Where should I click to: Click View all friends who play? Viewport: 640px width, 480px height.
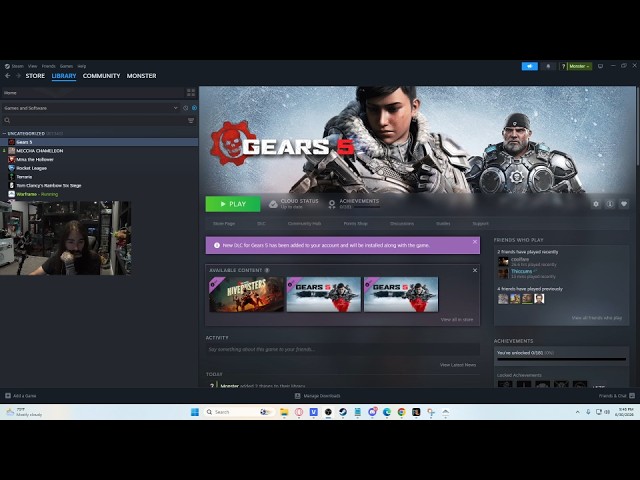[x=597, y=318]
